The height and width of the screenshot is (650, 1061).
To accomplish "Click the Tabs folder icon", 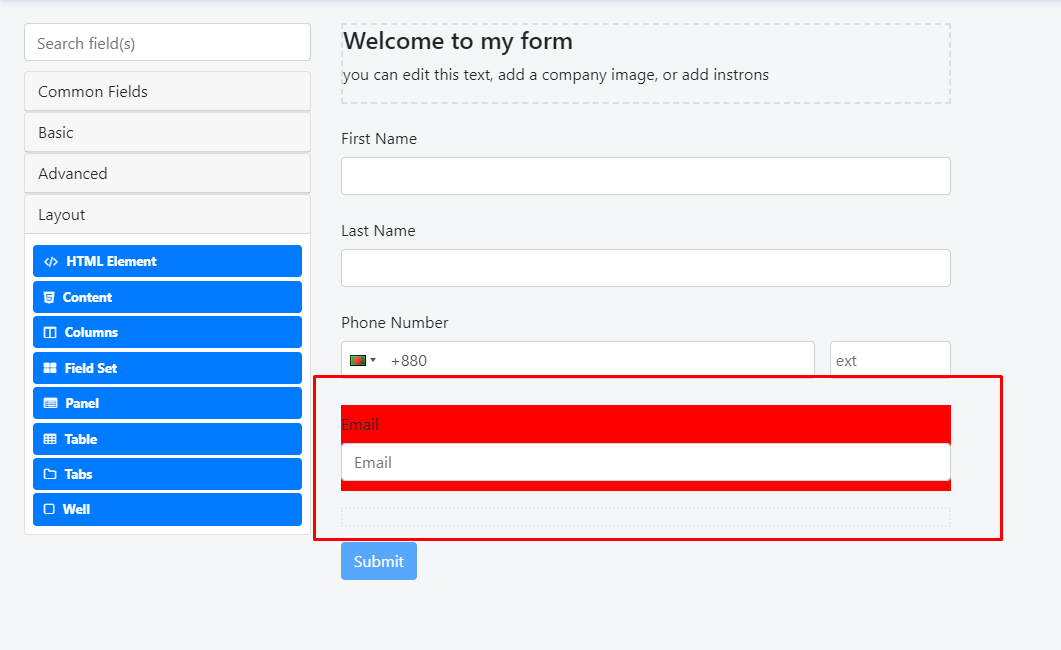I will [50, 475].
